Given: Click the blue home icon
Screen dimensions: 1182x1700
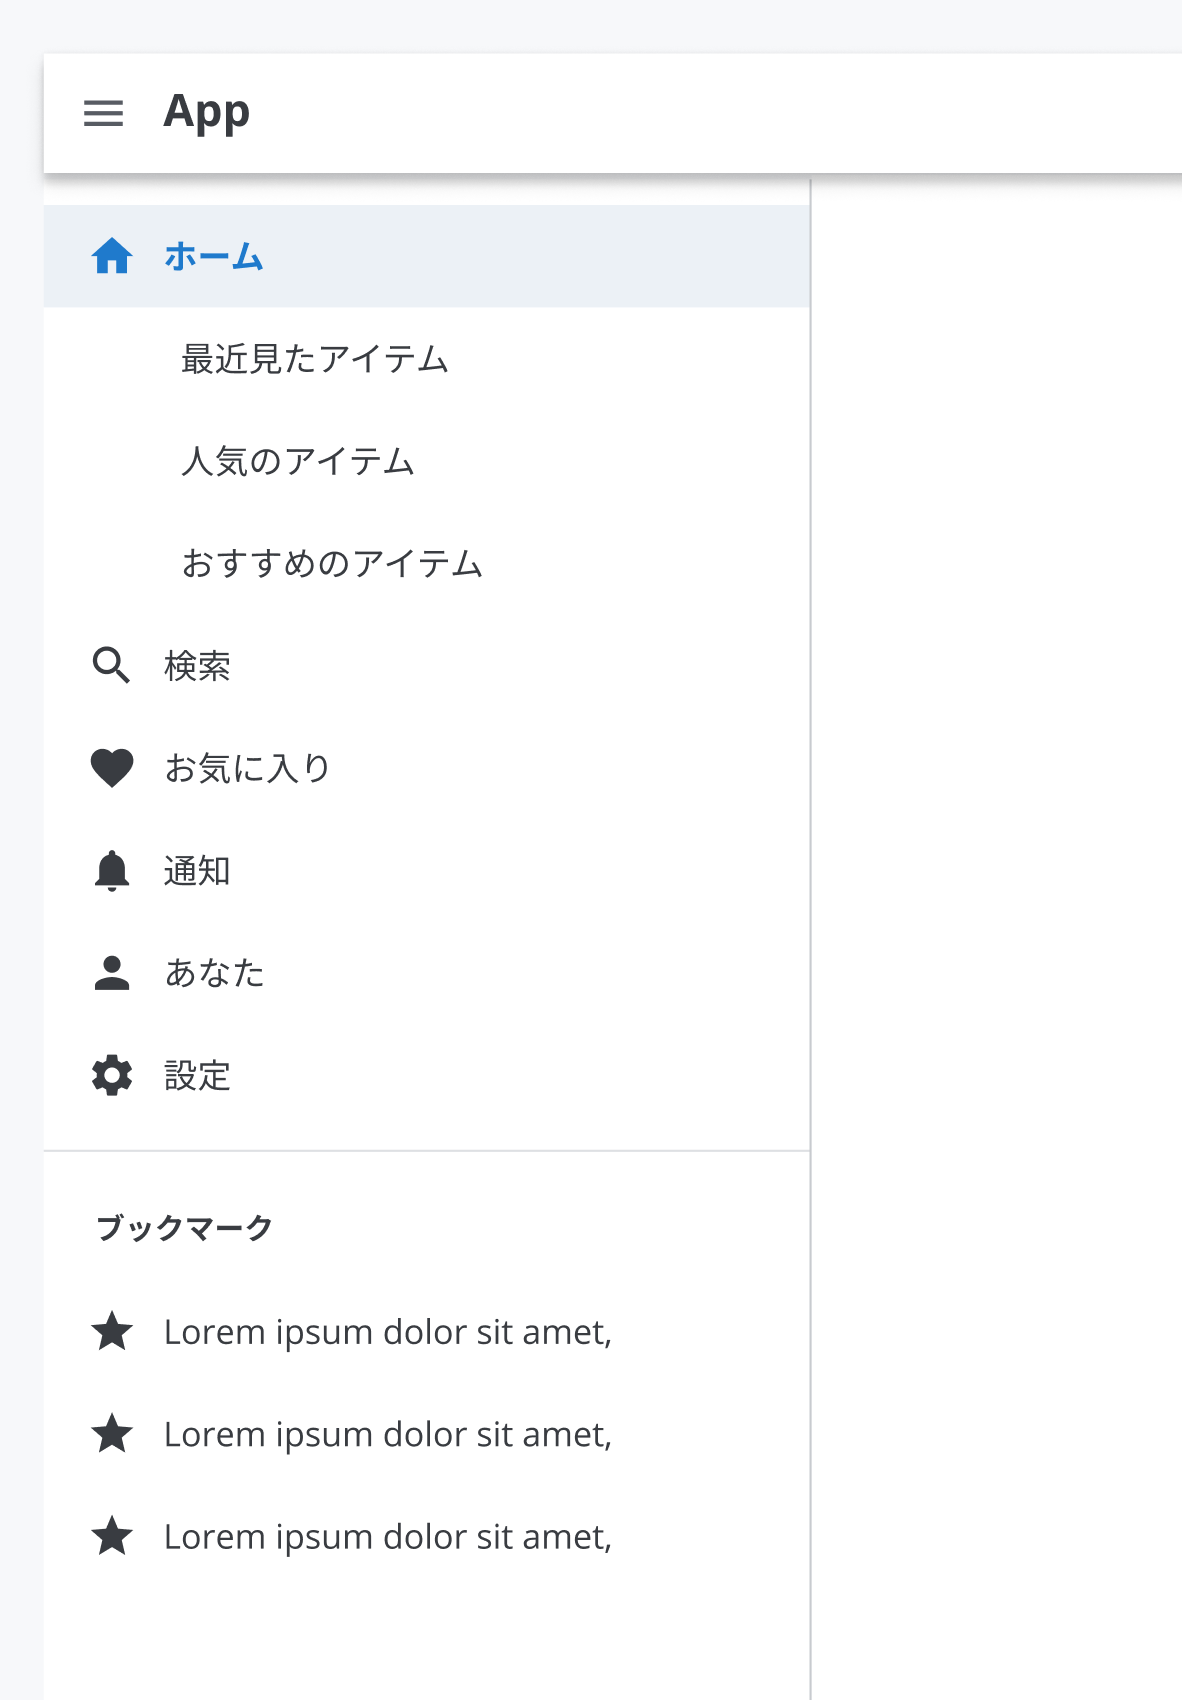Looking at the screenshot, I should (x=112, y=256).
